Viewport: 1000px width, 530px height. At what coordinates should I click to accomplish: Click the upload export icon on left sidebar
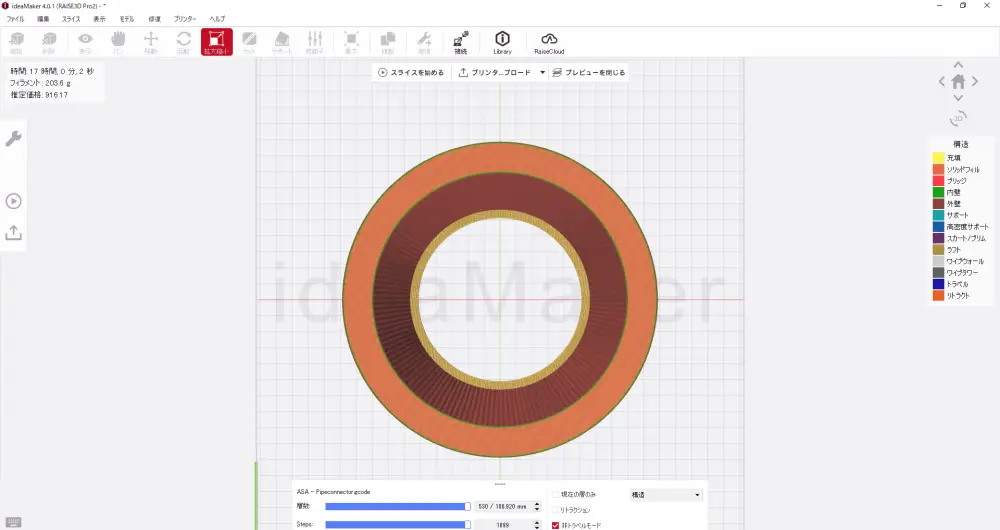click(14, 232)
